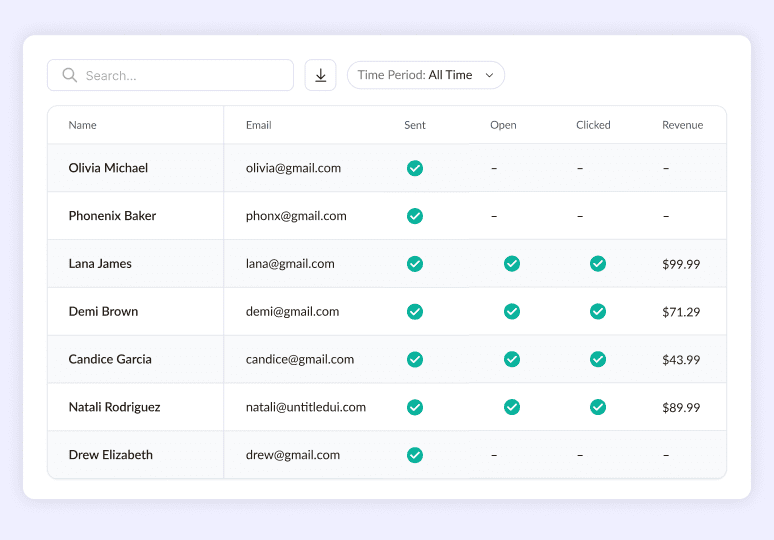Click the Clicked column header
Image resolution: width=774 pixels, height=540 pixels.
pos(593,125)
